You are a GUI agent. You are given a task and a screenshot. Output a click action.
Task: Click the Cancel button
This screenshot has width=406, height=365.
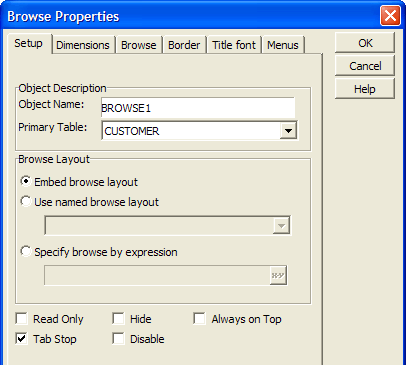[x=365, y=66]
